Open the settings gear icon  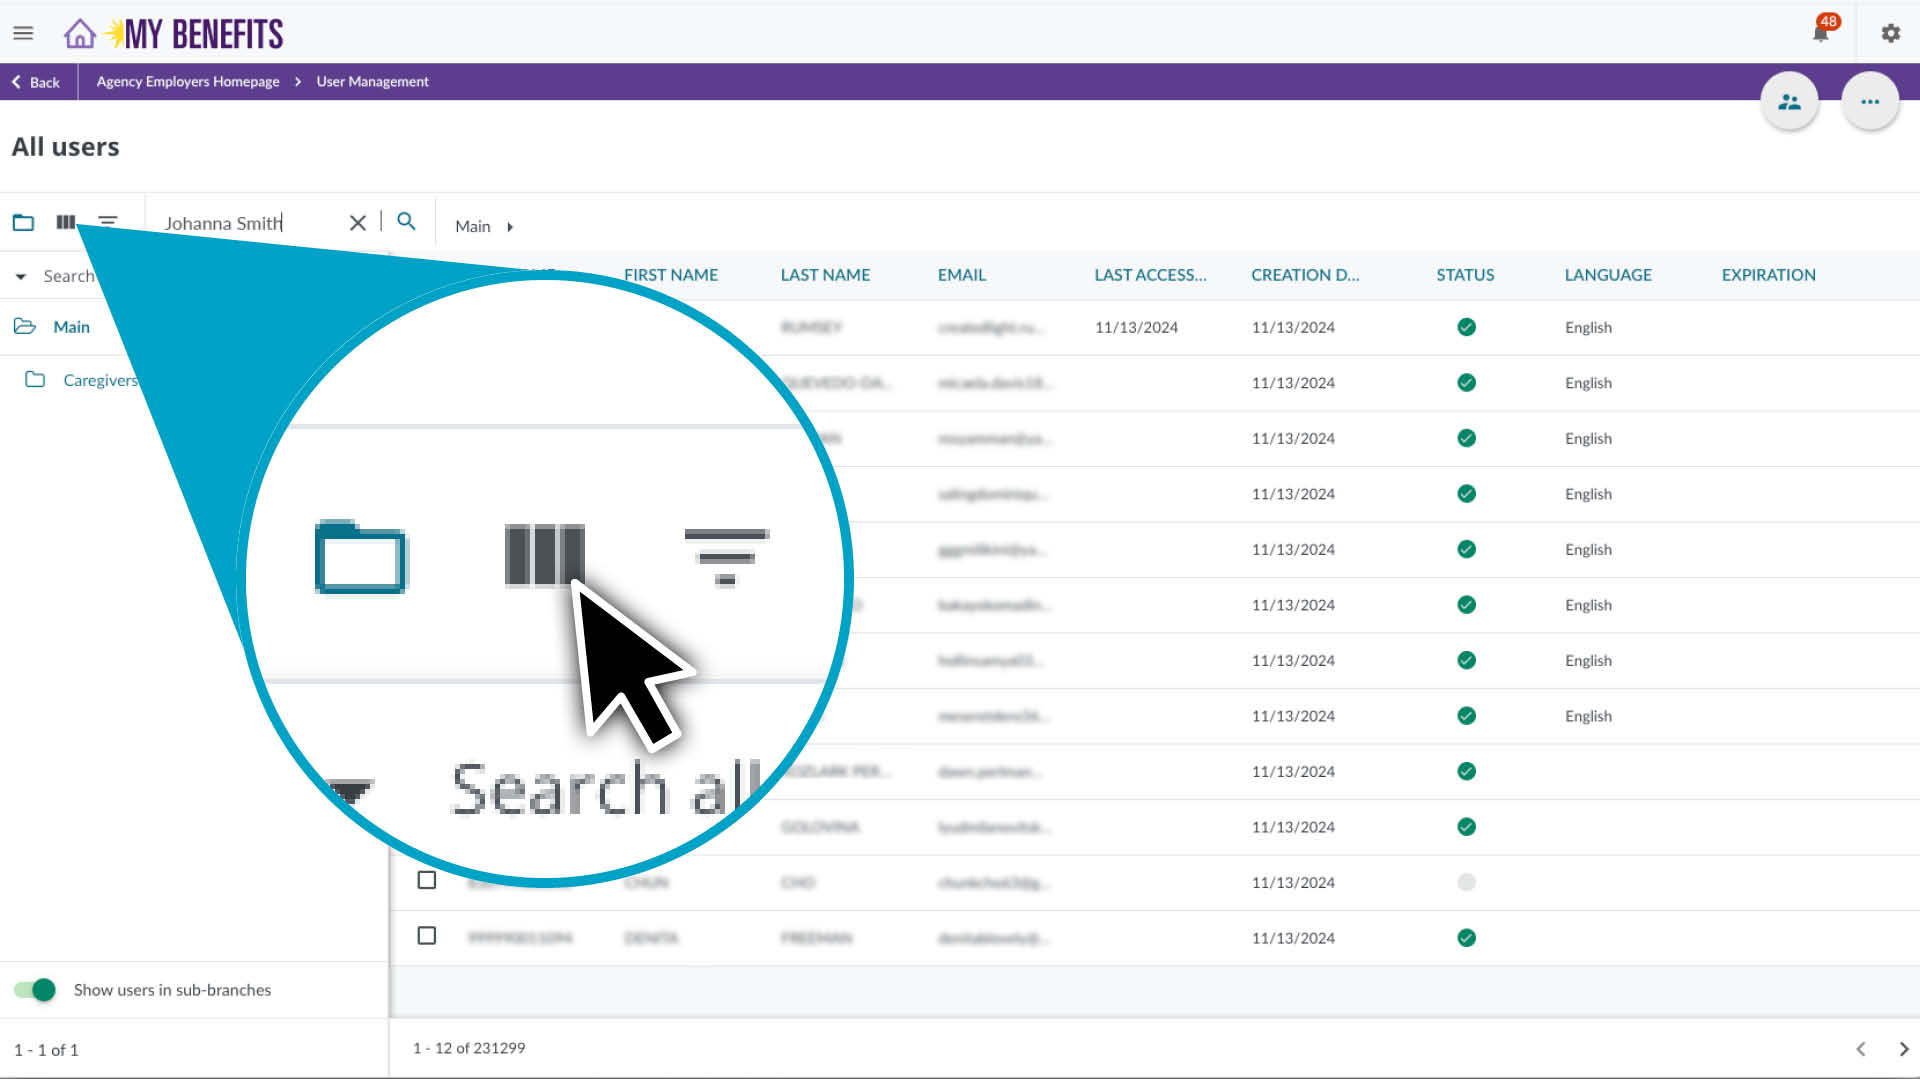[1890, 33]
